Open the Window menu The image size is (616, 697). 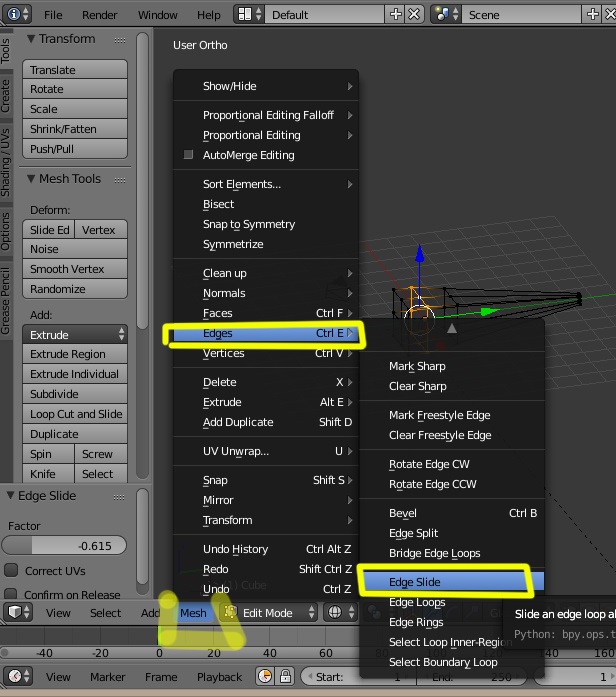pos(157,15)
